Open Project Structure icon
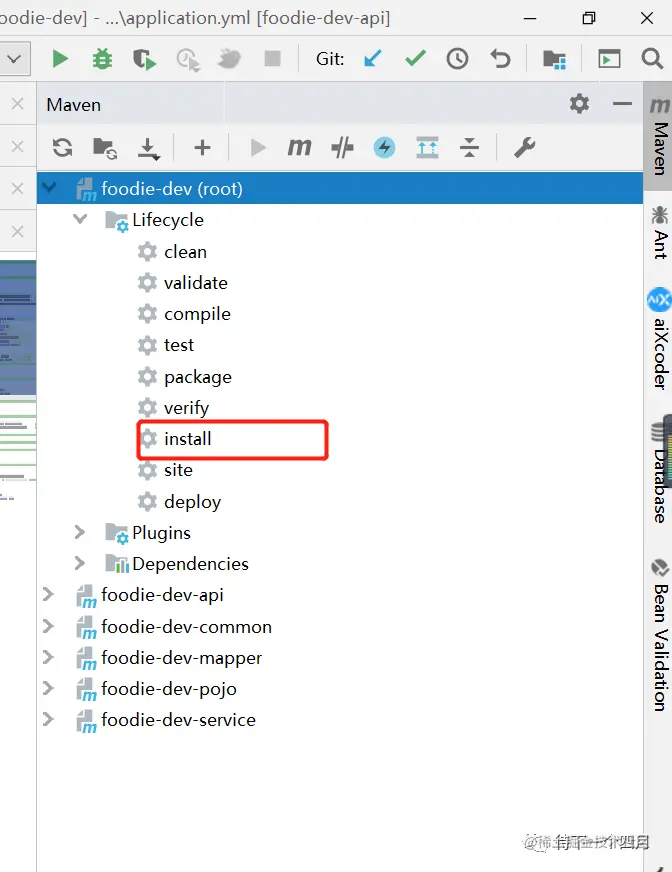Viewport: 672px width, 872px height. 554,59
